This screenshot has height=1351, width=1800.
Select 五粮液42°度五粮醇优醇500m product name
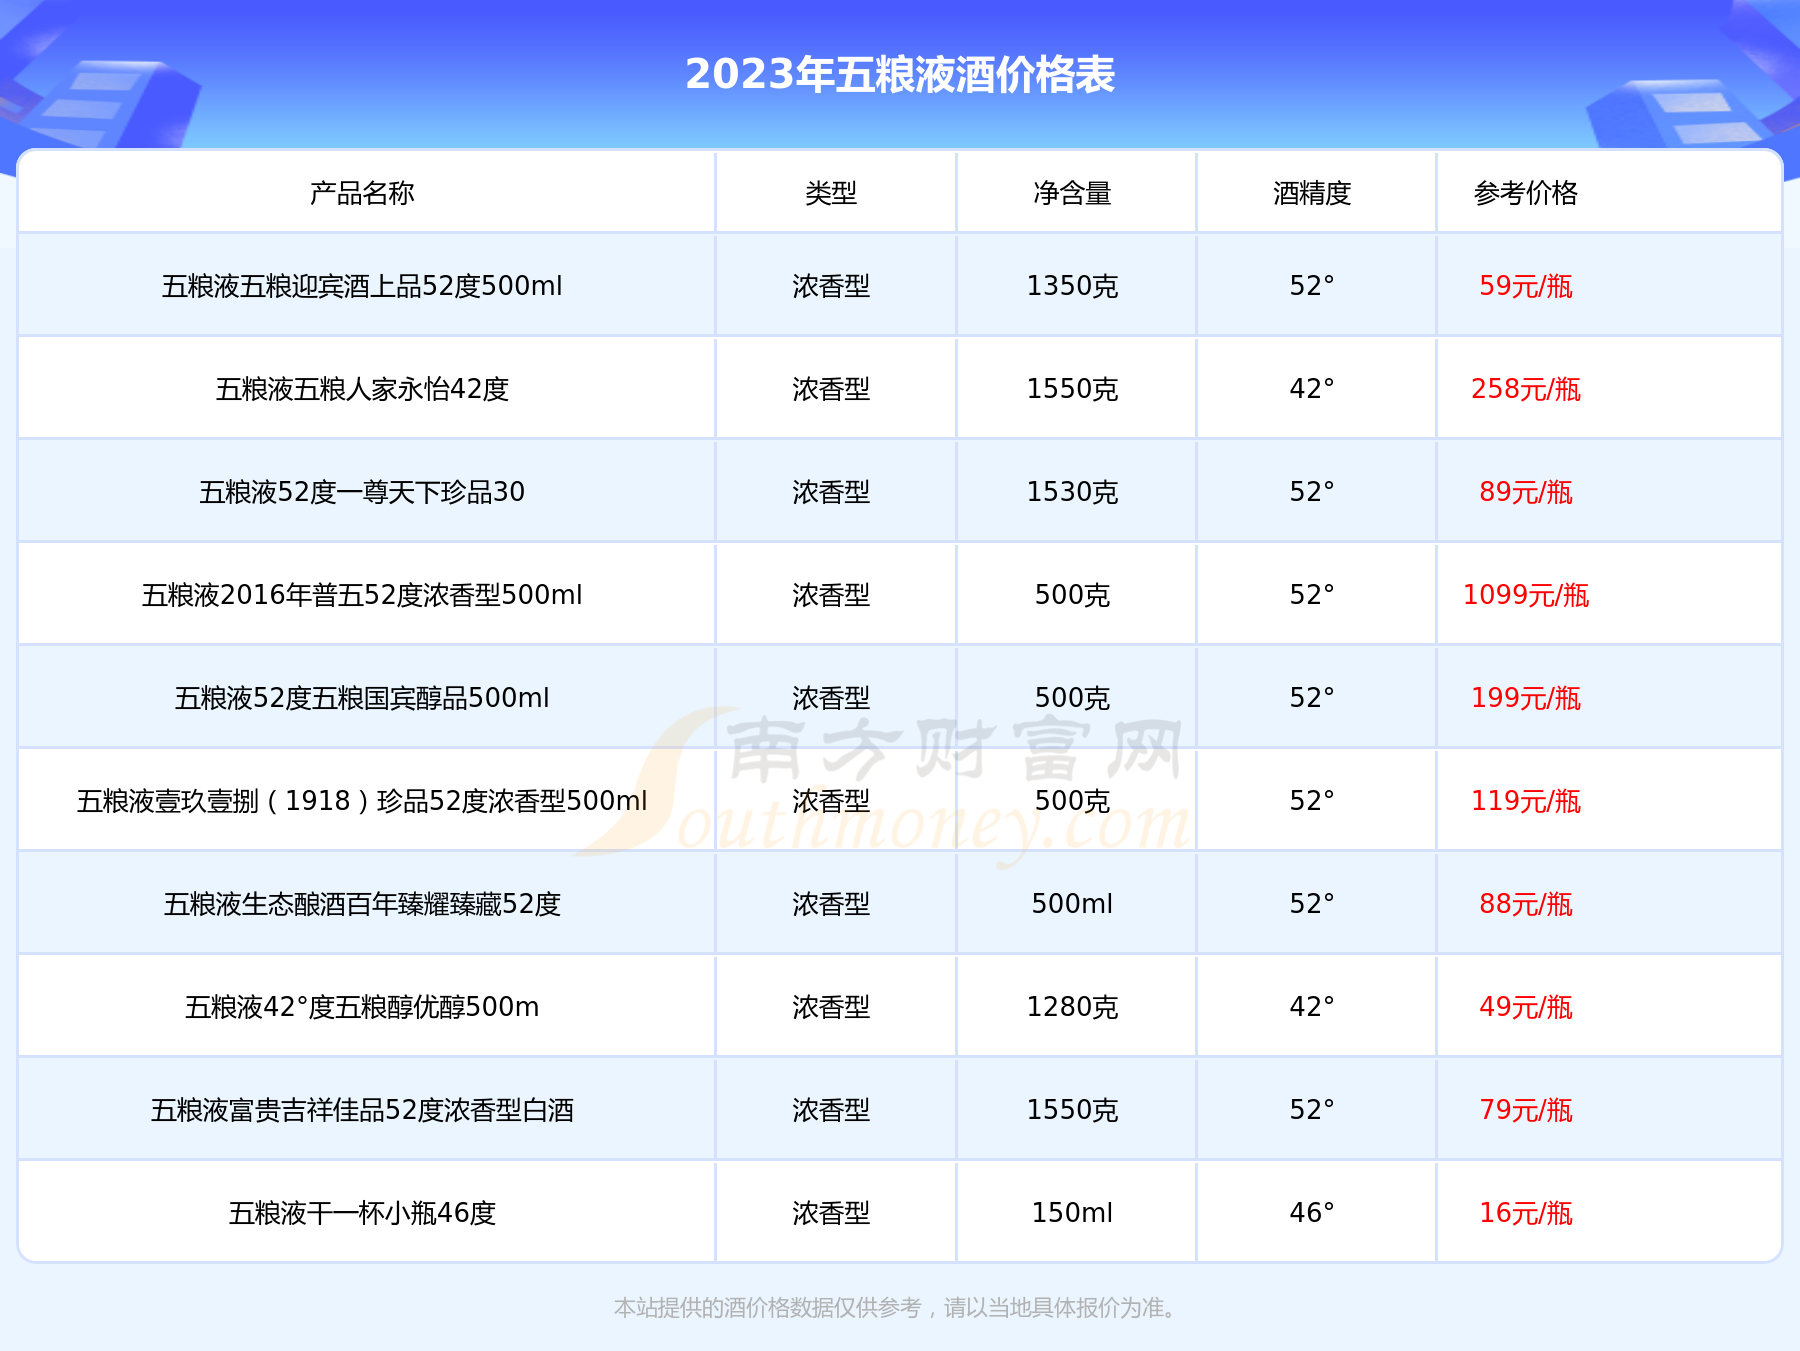362,1007
